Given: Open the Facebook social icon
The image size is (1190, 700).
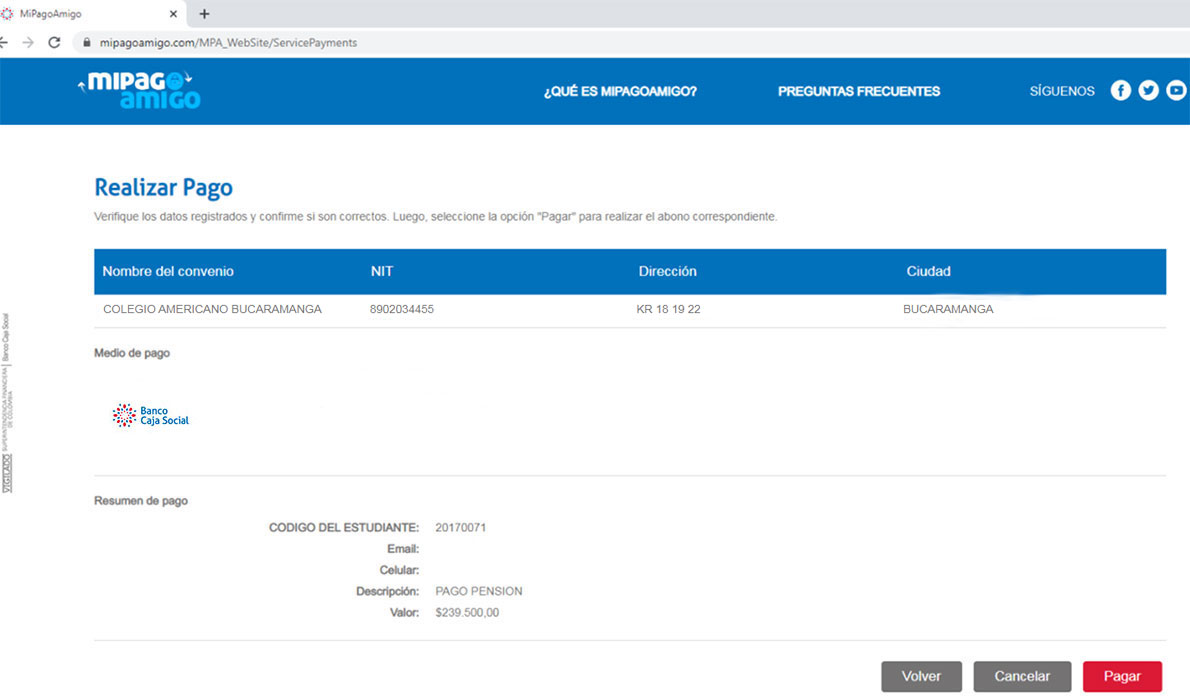Looking at the screenshot, I should (1121, 91).
